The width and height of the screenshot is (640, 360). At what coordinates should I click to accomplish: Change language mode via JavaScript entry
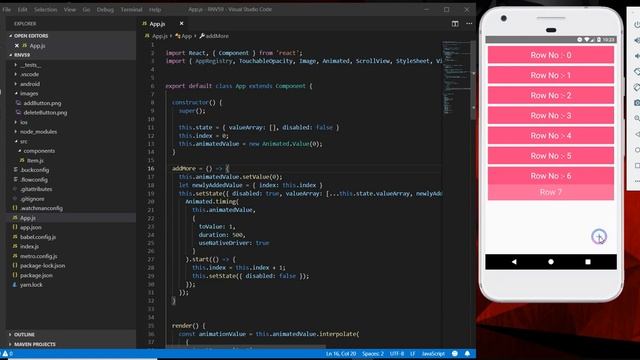coord(433,353)
